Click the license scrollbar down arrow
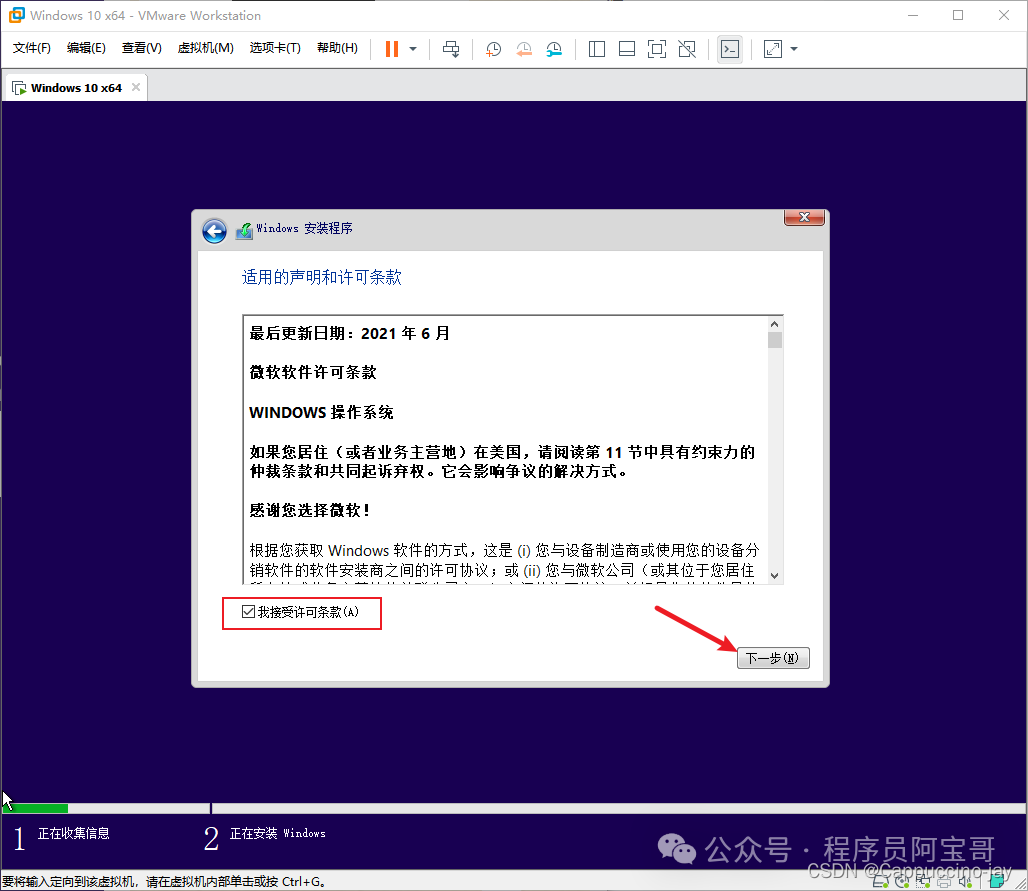Viewport: 1028px width, 891px height. click(x=774, y=576)
